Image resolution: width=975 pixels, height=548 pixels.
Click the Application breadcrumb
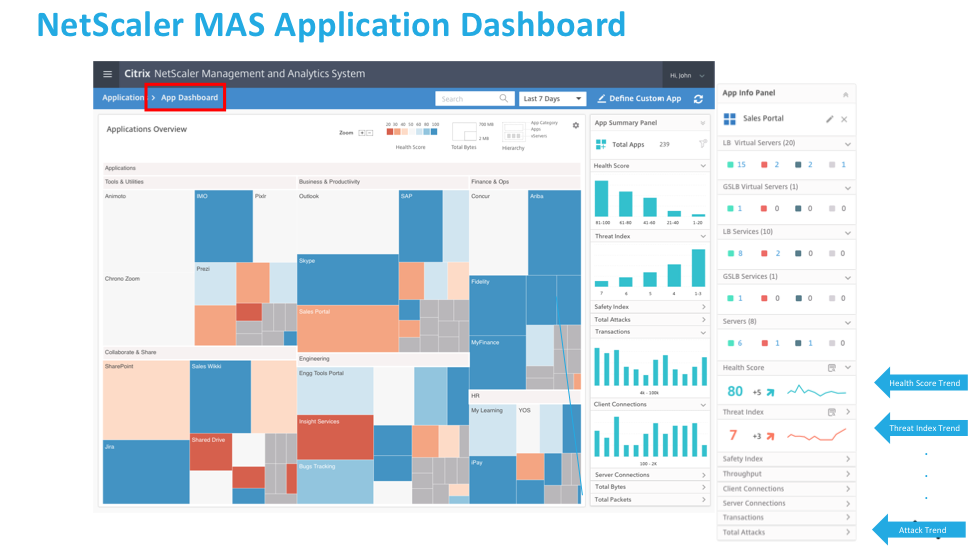[123, 98]
